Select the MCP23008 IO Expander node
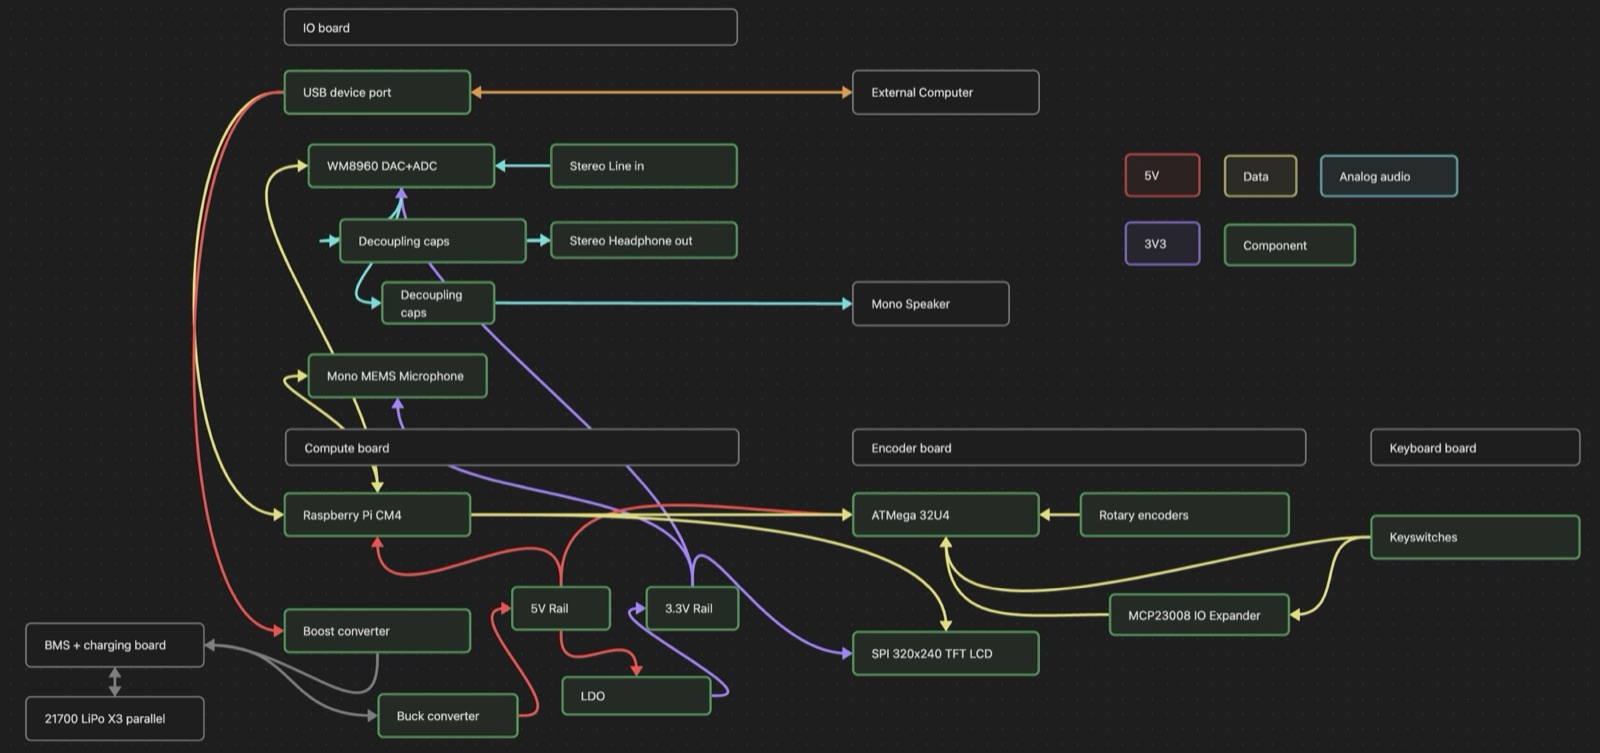This screenshot has height=753, width=1600. (x=1199, y=615)
